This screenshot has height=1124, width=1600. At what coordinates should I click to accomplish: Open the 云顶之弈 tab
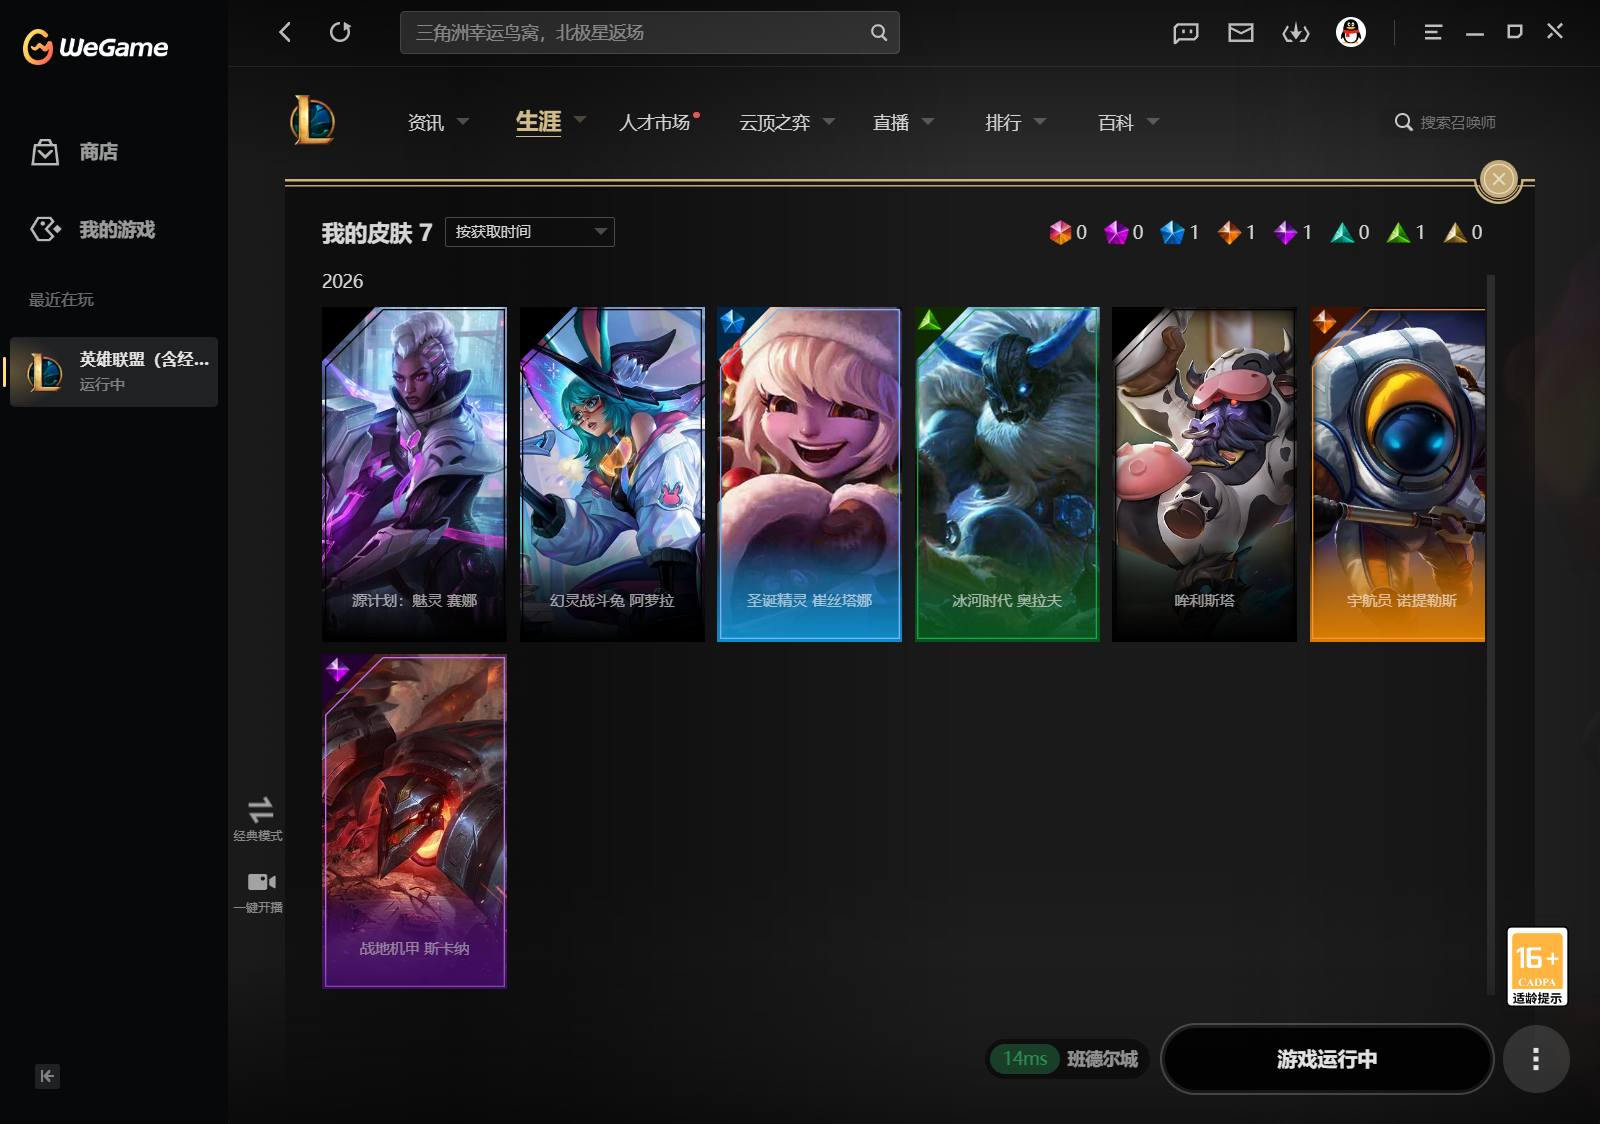[774, 122]
